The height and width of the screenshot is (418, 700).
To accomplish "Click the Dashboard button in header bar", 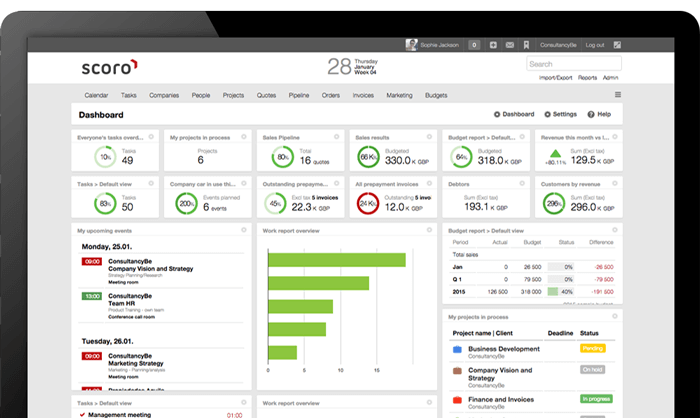I will point(514,114).
